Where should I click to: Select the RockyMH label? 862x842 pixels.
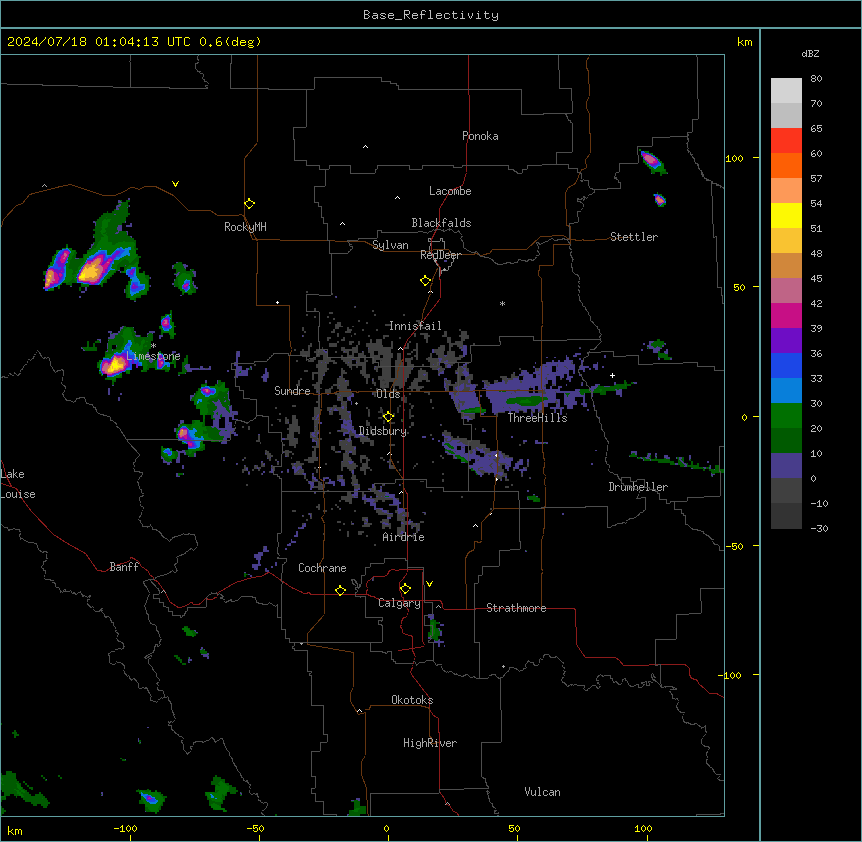pyautogui.click(x=245, y=227)
